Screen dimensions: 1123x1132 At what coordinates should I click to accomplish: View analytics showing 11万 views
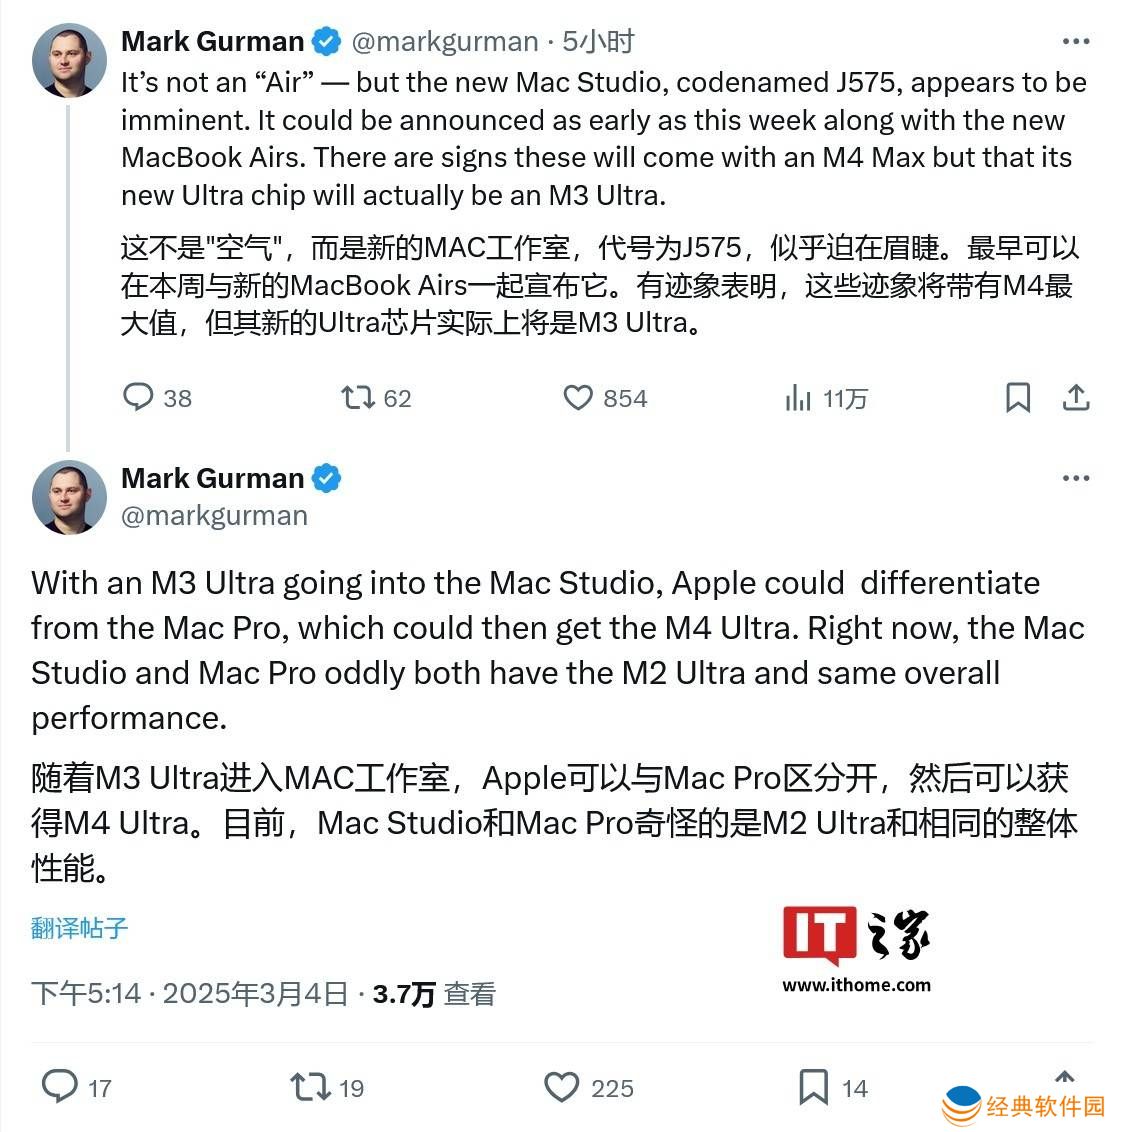(x=826, y=398)
